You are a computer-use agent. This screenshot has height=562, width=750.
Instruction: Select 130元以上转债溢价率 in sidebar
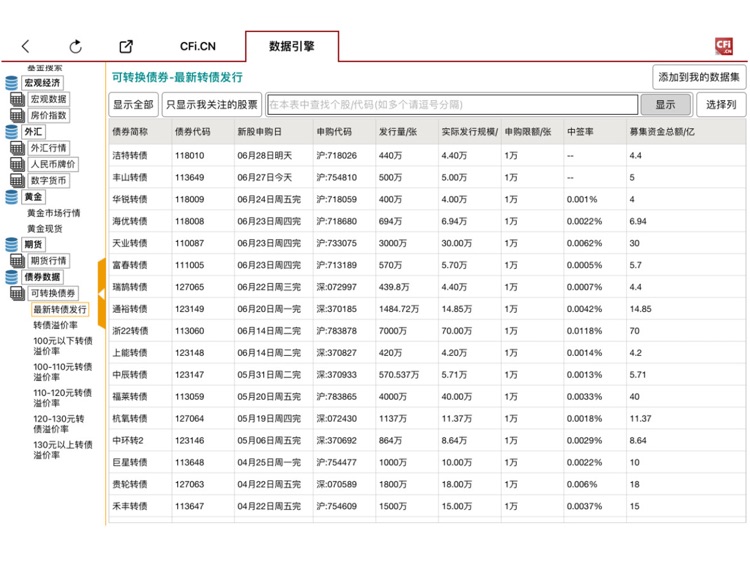pyautogui.click(x=63, y=450)
